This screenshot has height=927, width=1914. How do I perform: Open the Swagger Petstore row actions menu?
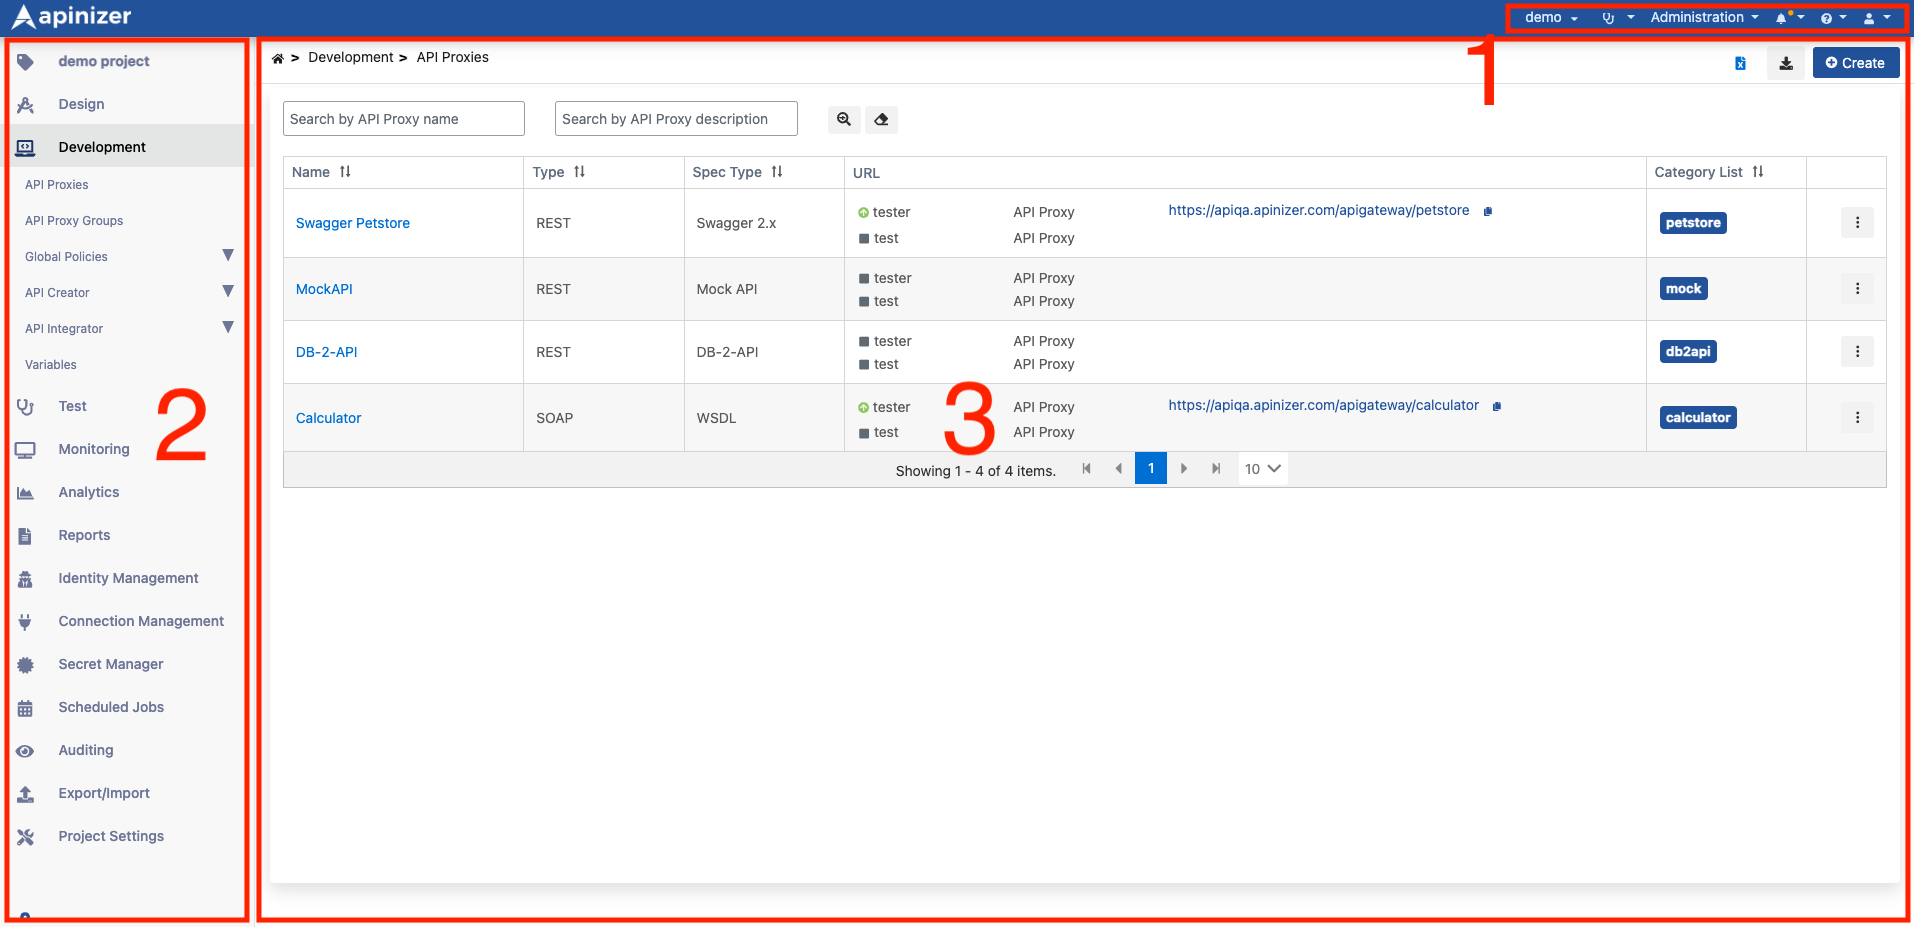click(x=1857, y=223)
